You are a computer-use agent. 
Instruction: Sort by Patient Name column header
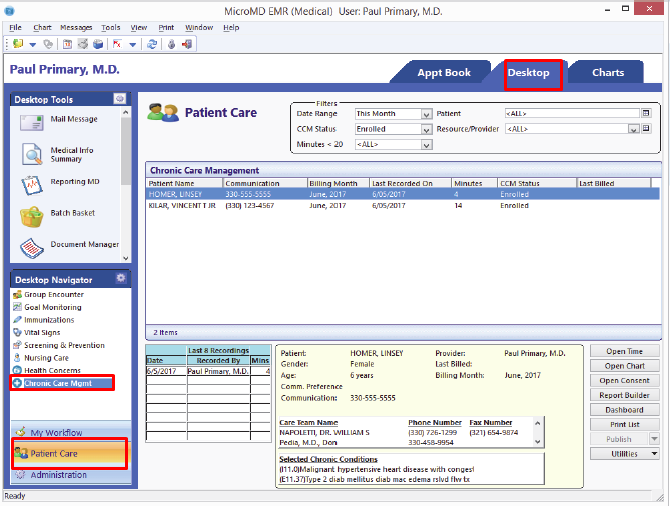point(184,183)
